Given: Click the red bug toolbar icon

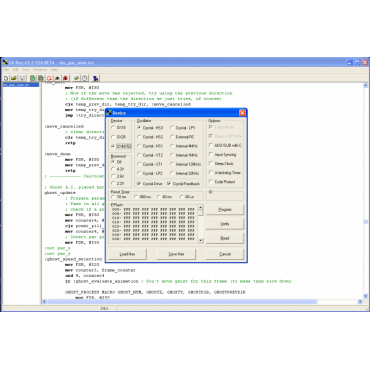Looking at the screenshot, I should 65,78.
